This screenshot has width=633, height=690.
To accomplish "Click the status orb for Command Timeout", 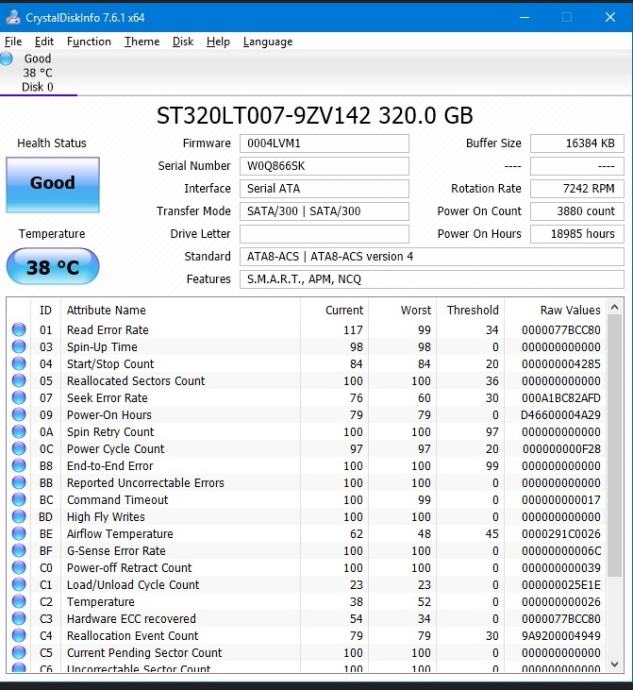I will 19,499.
